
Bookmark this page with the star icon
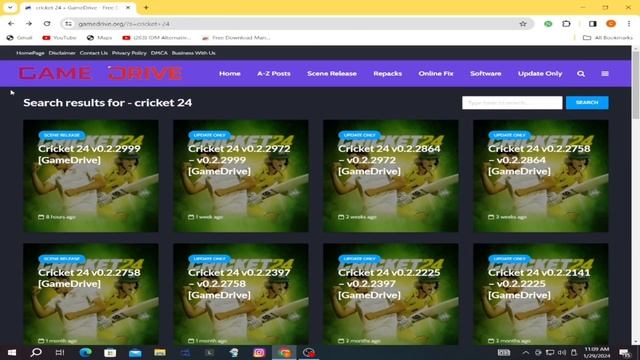(x=523, y=24)
